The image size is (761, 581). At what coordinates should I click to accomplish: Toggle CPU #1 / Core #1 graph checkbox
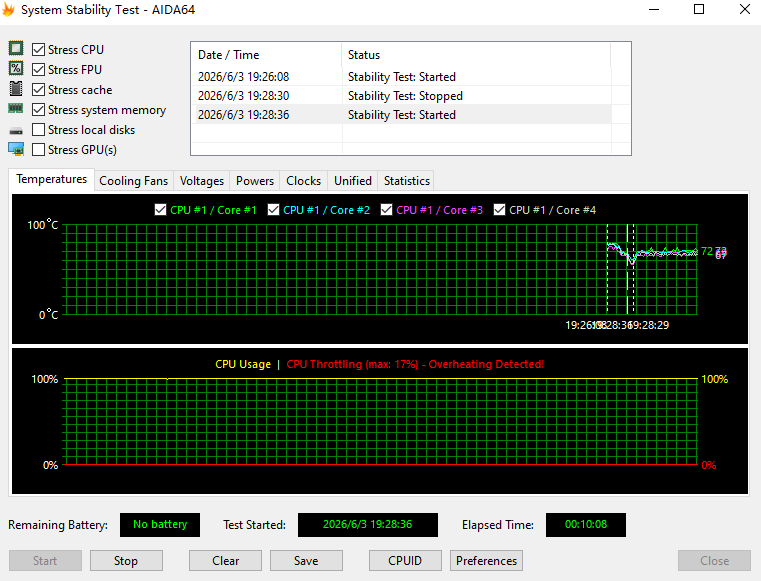tap(160, 210)
